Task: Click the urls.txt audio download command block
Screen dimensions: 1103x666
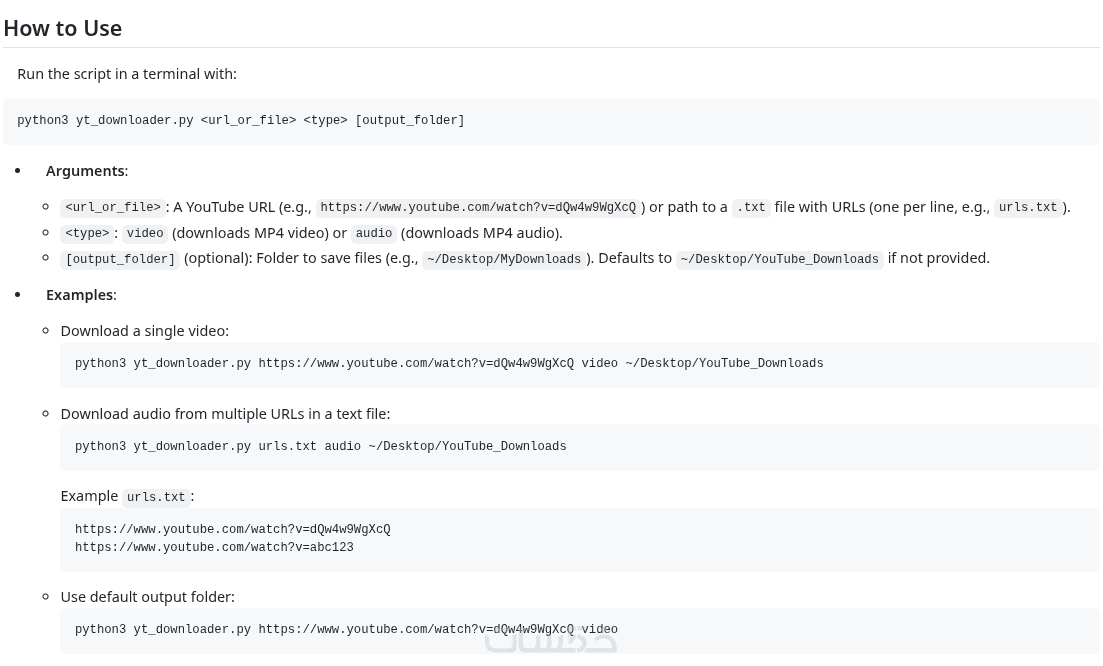Action: point(320,447)
